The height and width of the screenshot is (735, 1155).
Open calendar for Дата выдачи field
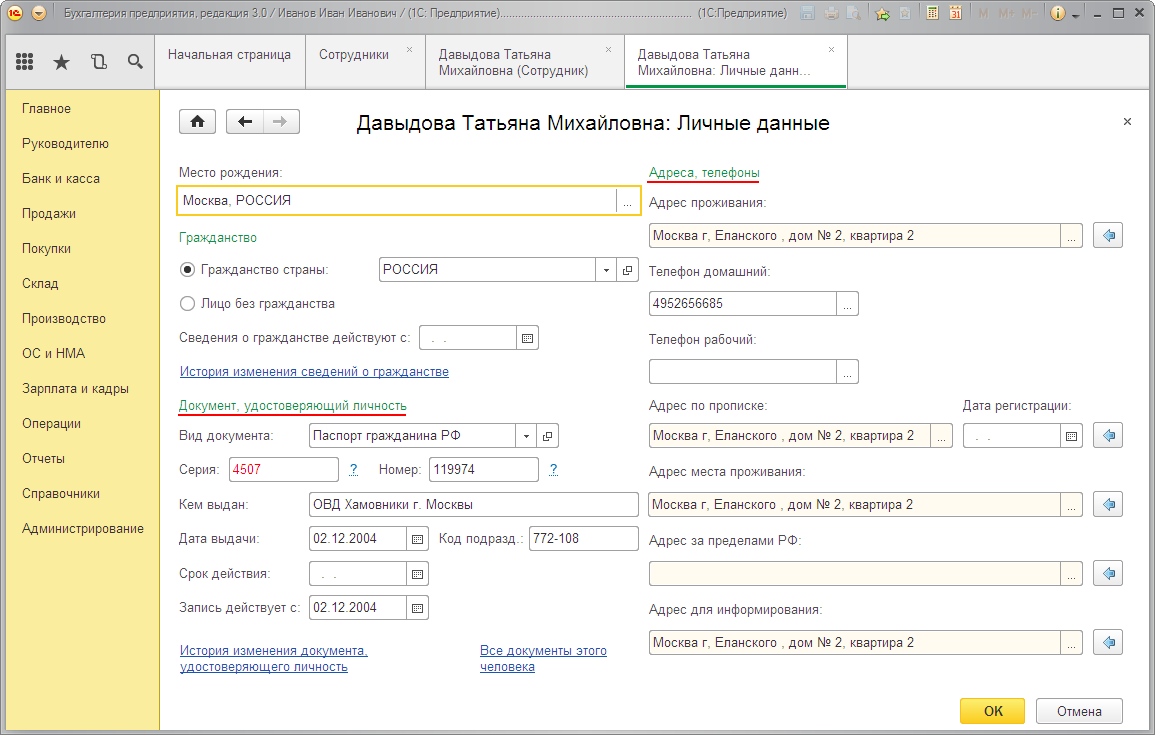(x=417, y=538)
